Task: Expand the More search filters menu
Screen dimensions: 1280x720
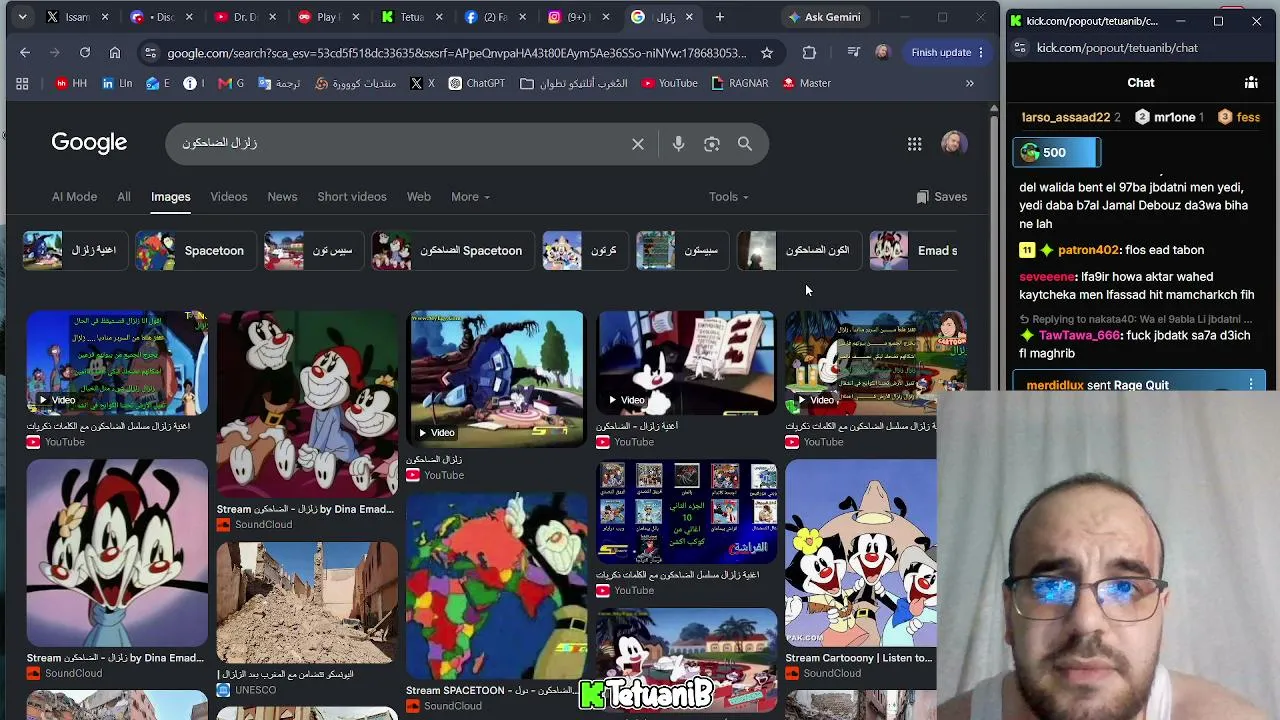Action: (470, 197)
